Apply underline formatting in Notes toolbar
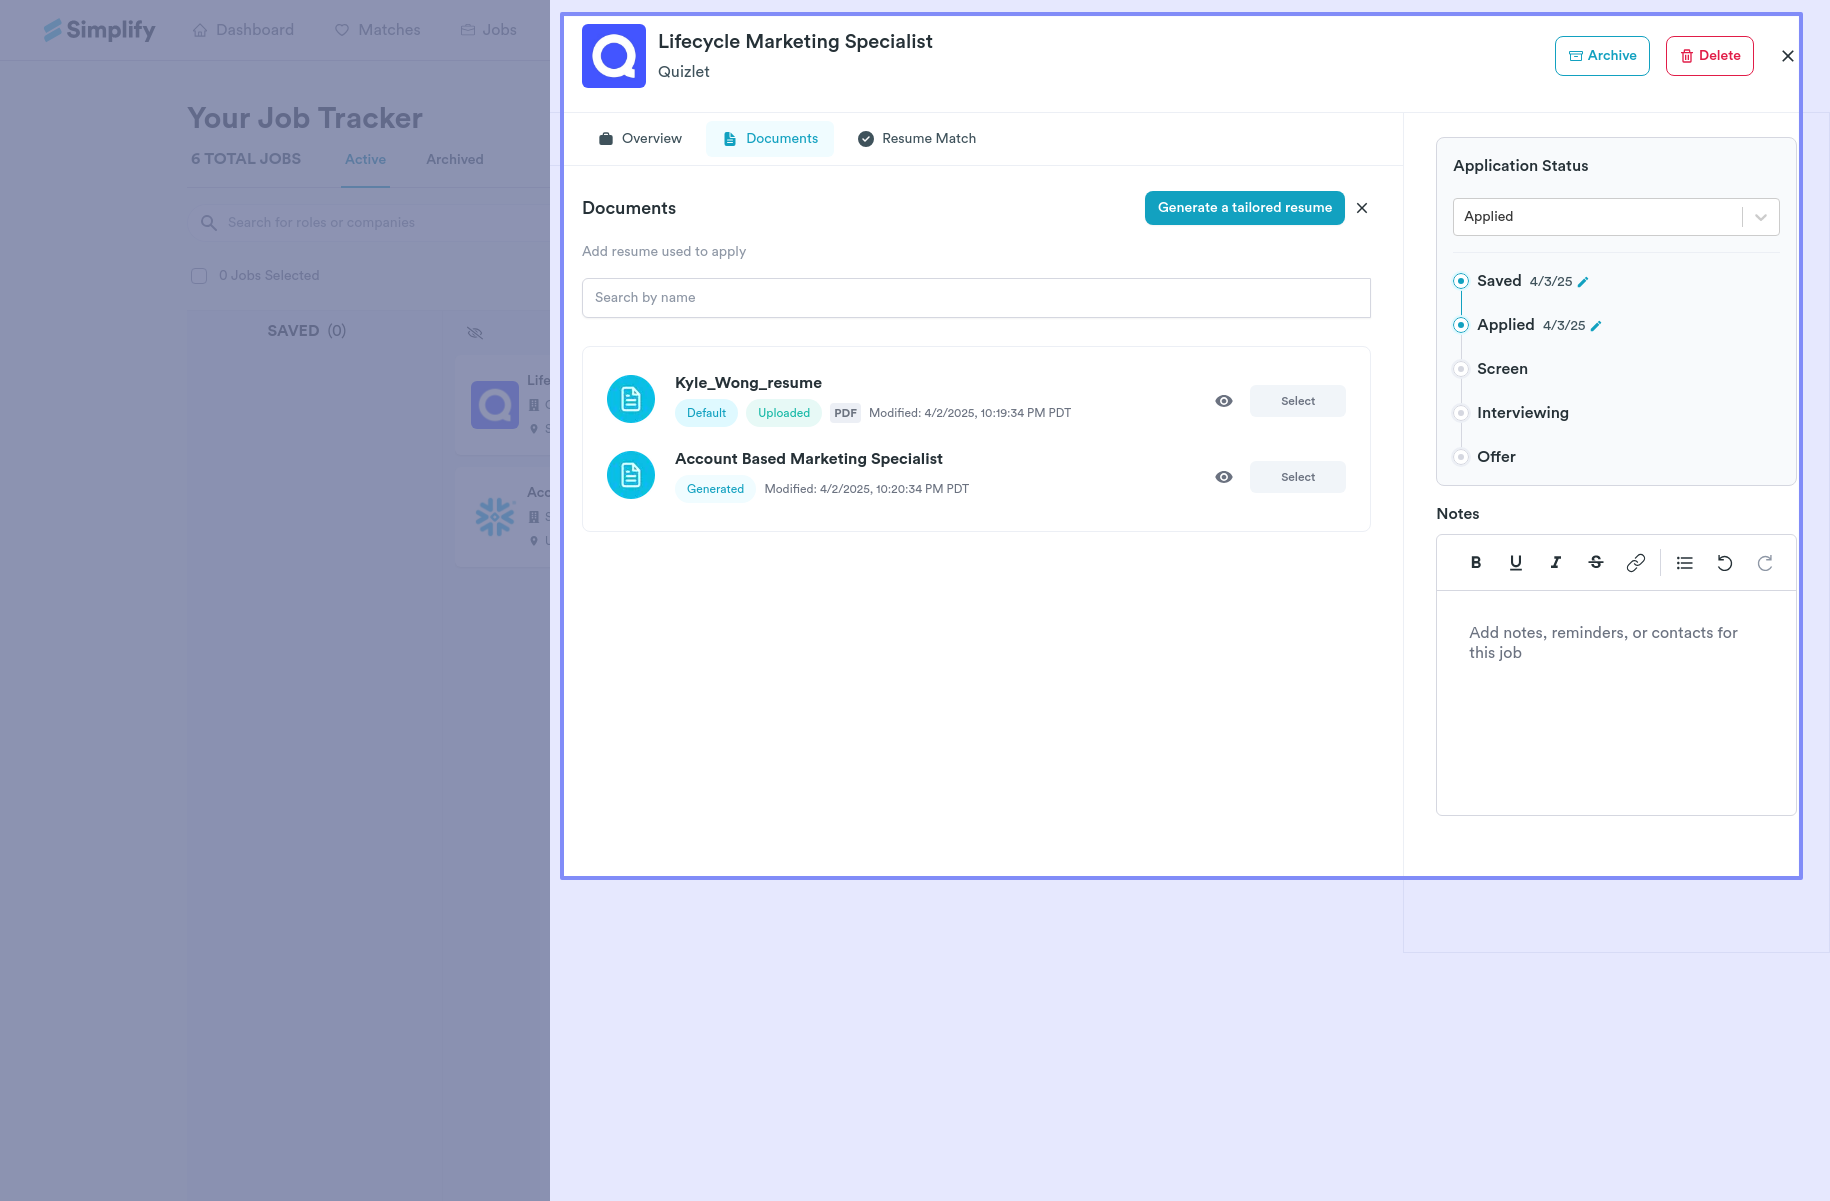Screen dimensions: 1830x1201 click(x=1515, y=563)
